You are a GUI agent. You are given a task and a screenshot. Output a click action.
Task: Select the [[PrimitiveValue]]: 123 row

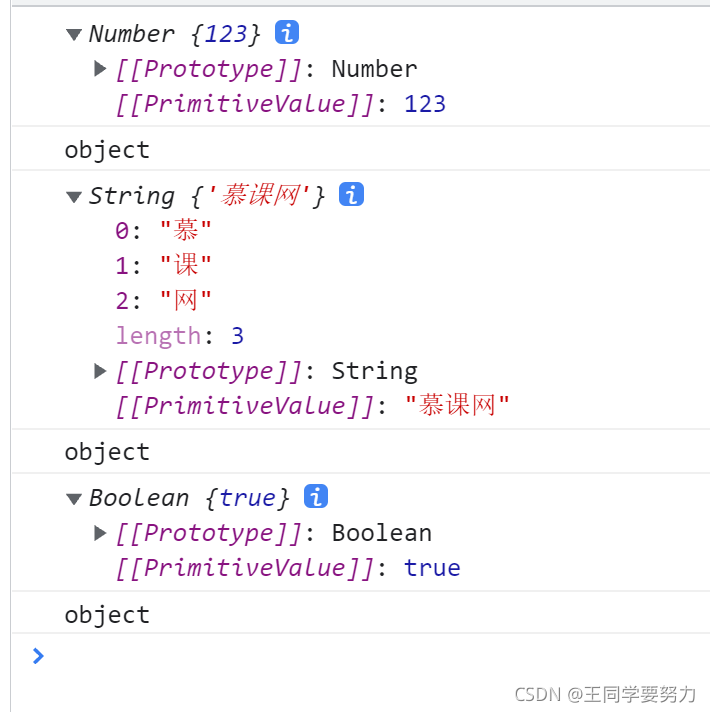281,104
